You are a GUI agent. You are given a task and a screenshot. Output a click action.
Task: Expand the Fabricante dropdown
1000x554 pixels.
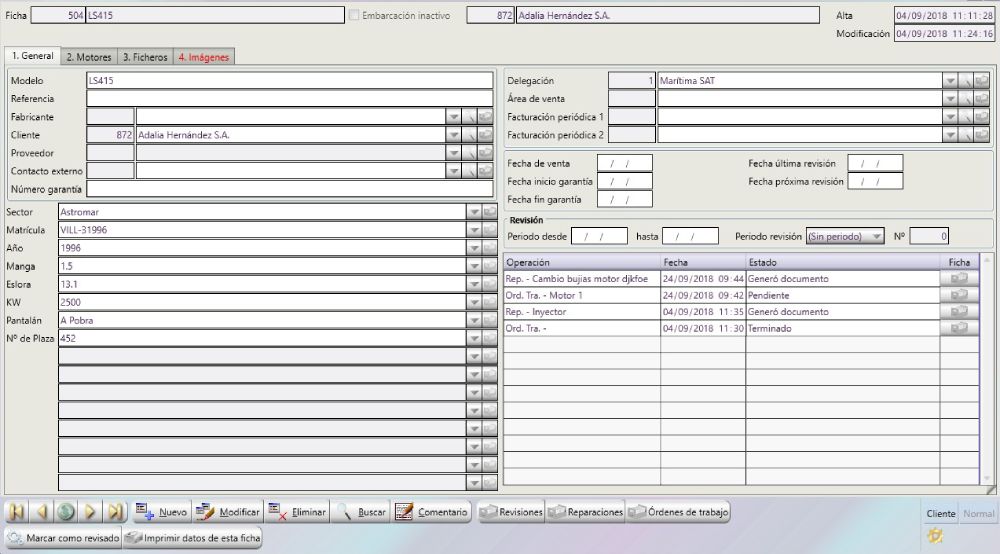click(451, 117)
